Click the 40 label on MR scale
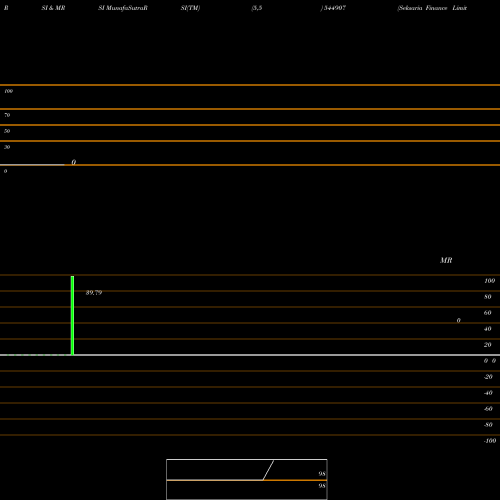500x500 pixels. [x=488, y=329]
